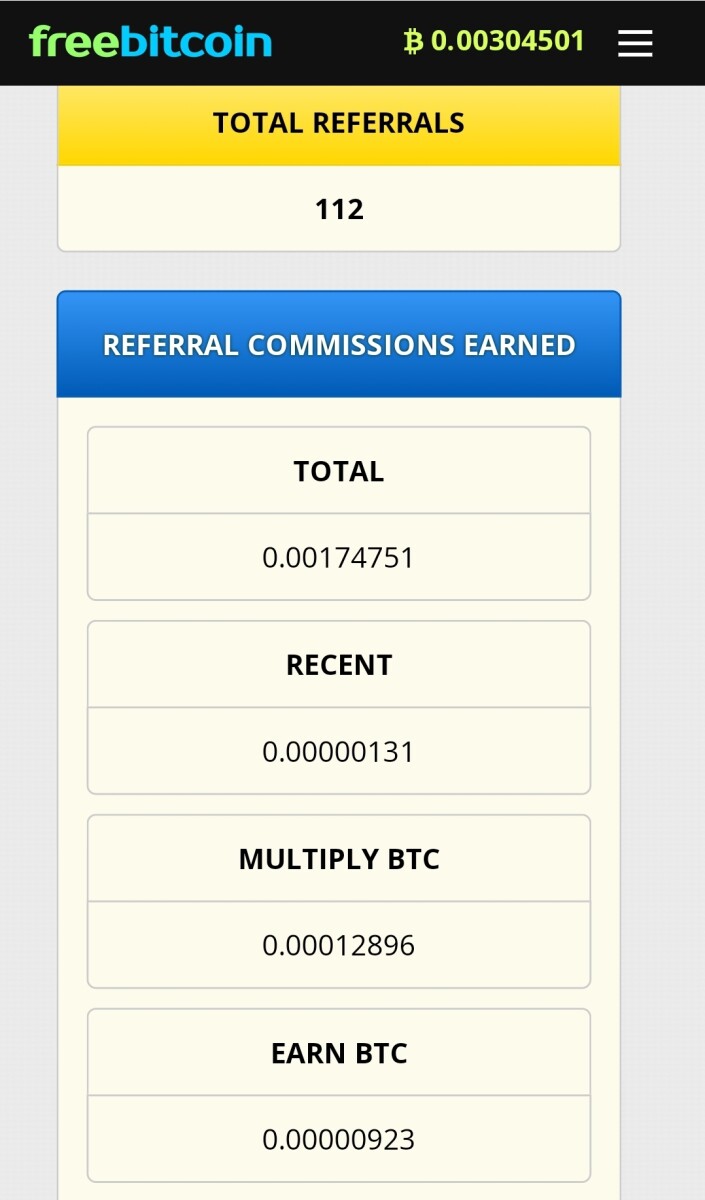Click the TOTAL commissions label
Viewport: 705px width, 1200px height.
pyautogui.click(x=339, y=471)
